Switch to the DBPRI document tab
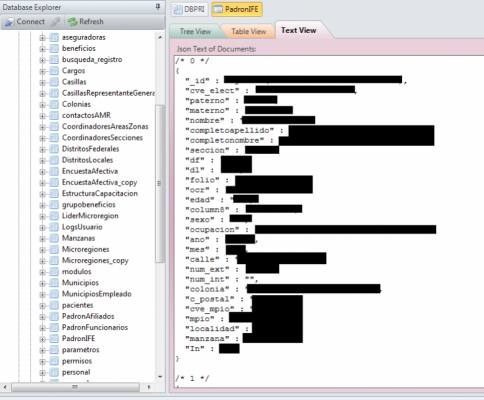The height and width of the screenshot is (400, 484). tap(190, 9)
